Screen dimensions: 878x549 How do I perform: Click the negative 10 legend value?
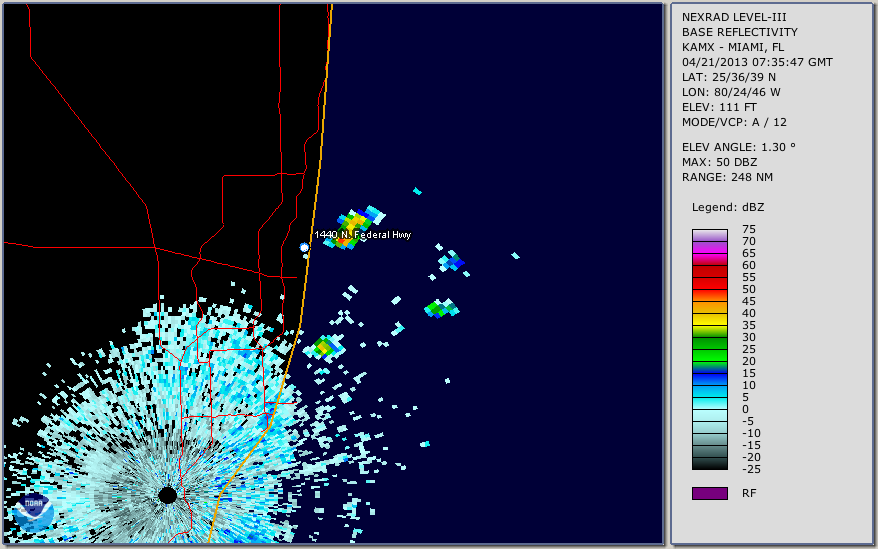[x=751, y=434]
